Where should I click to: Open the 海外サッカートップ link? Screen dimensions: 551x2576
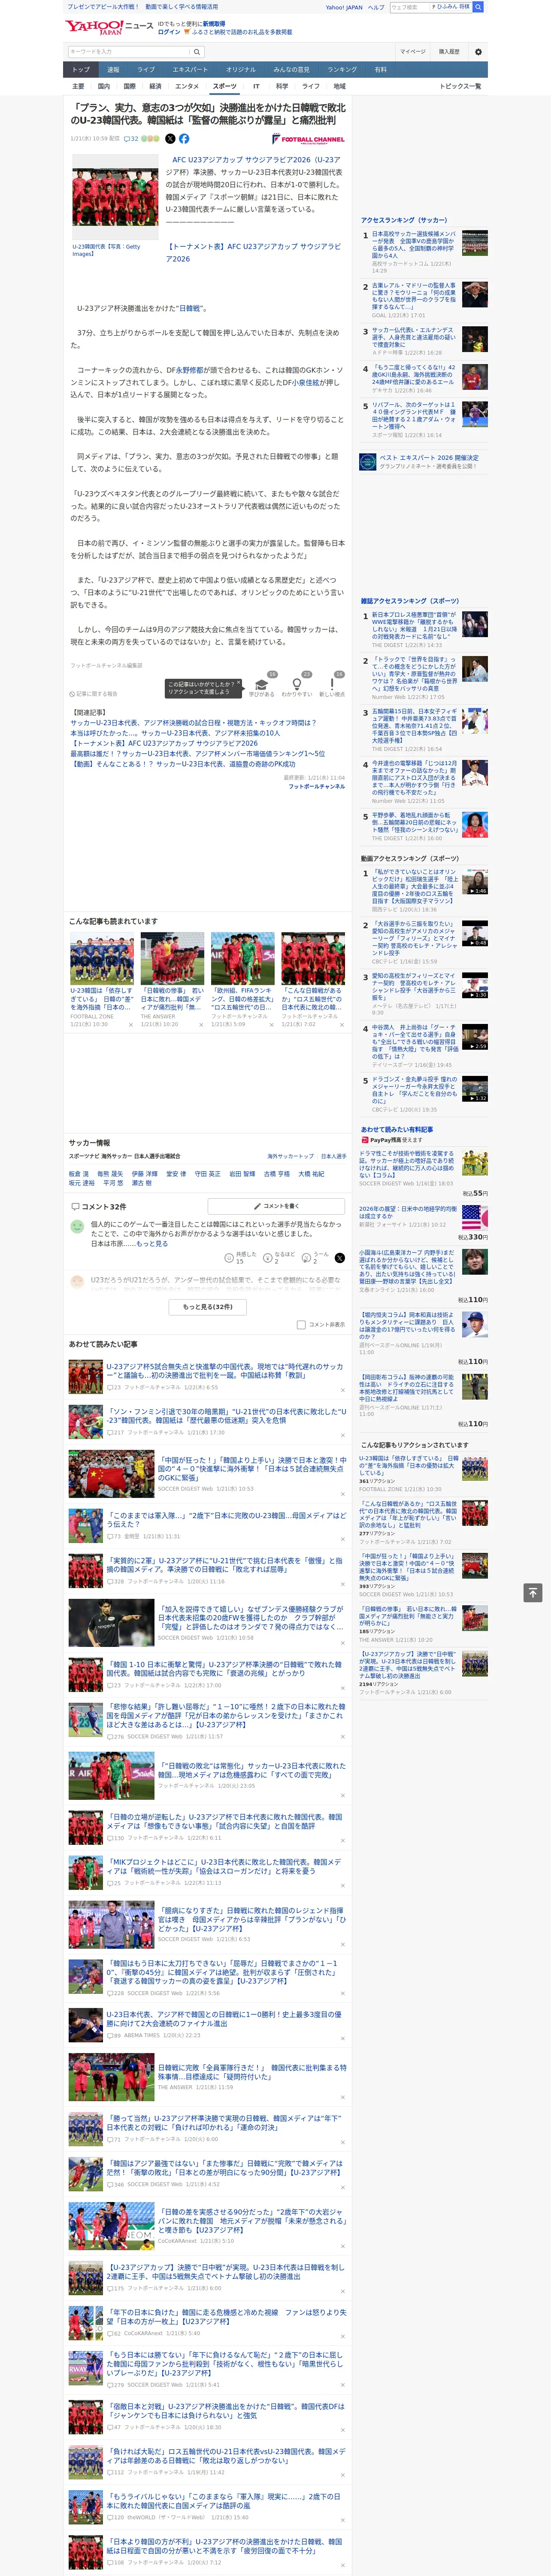pos(290,1156)
